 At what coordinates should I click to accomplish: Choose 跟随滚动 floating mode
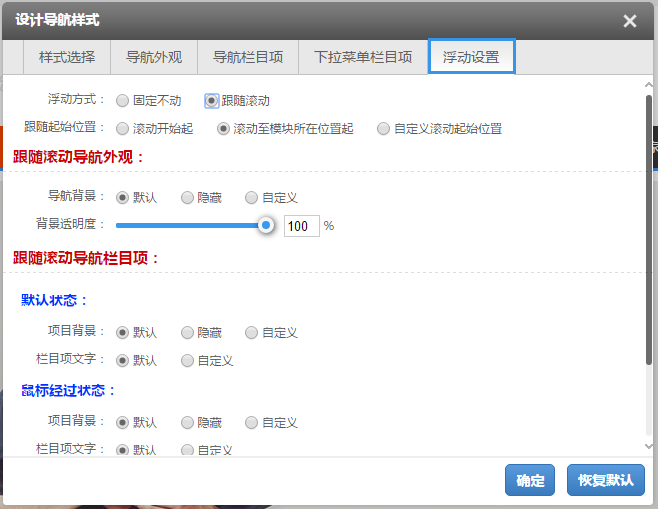pyautogui.click(x=212, y=101)
